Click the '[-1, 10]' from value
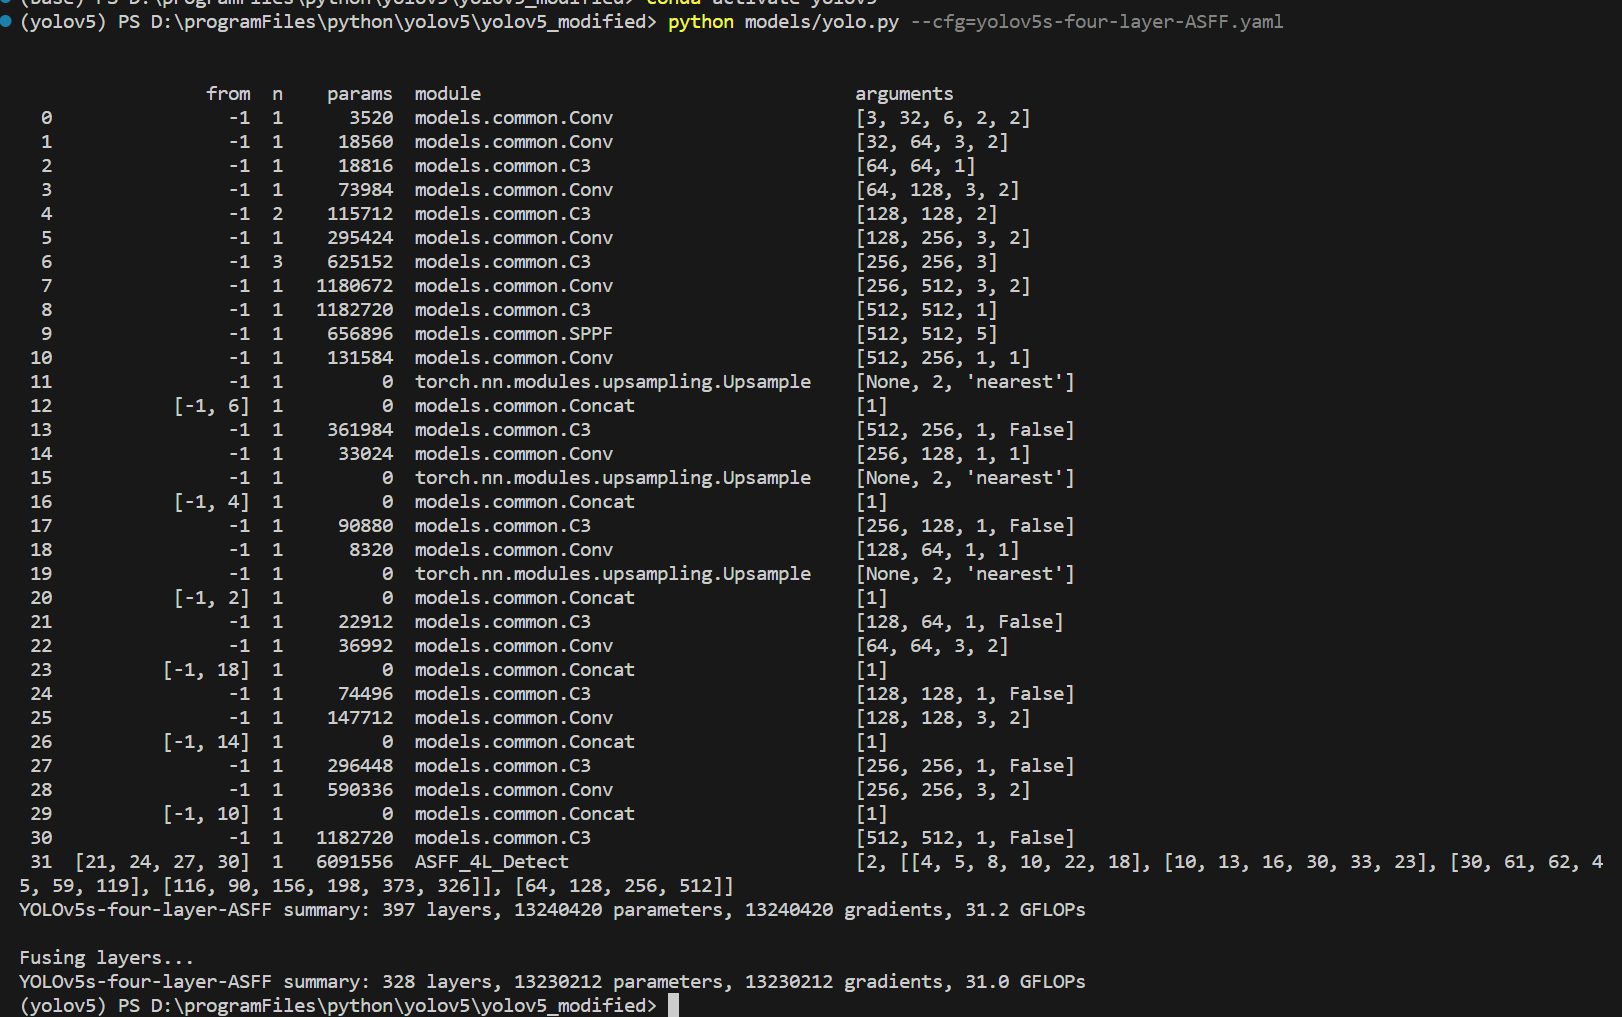Viewport: 1622px width, 1017px height. [206, 813]
